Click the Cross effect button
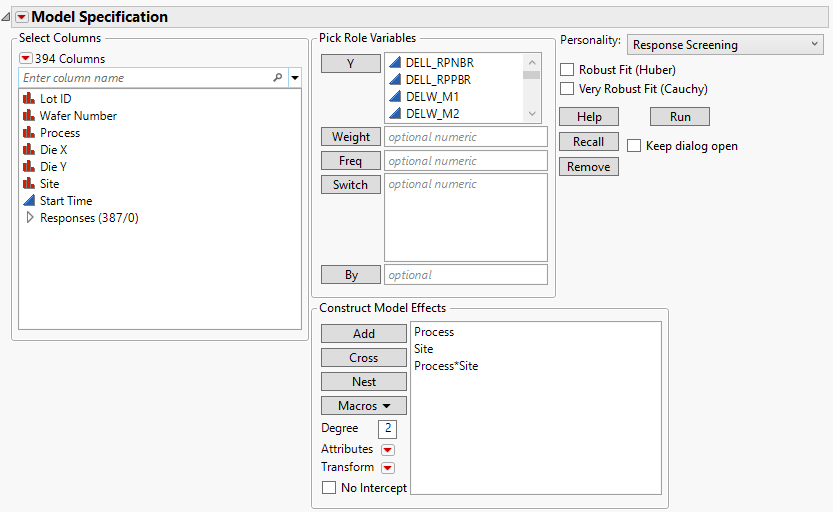 [364, 357]
